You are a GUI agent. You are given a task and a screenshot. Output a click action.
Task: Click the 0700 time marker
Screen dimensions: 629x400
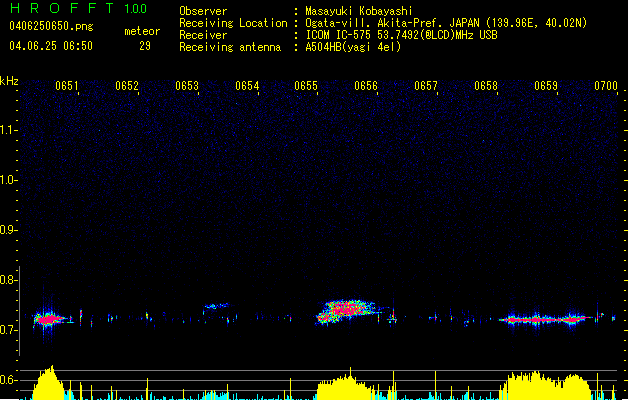tap(606, 86)
